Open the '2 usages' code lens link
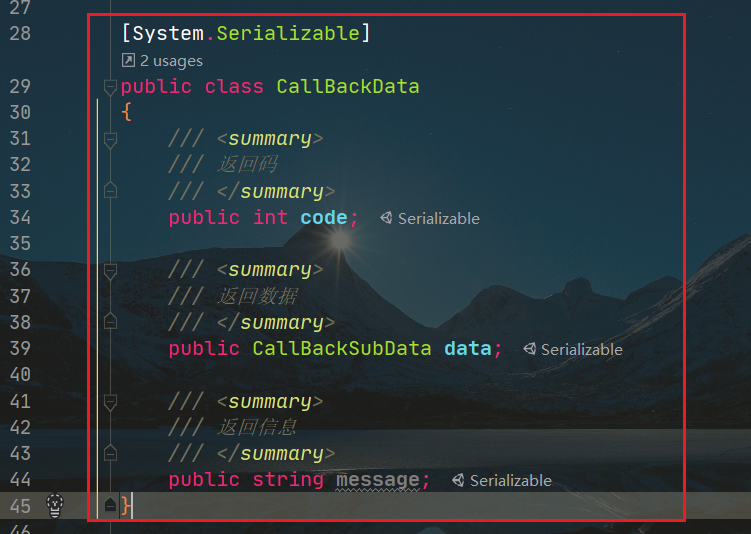The image size is (751, 534). (171, 61)
